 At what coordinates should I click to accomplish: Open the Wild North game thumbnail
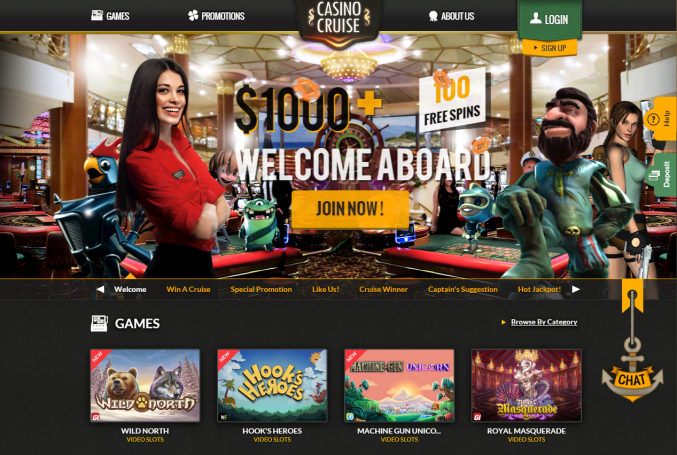(x=145, y=385)
